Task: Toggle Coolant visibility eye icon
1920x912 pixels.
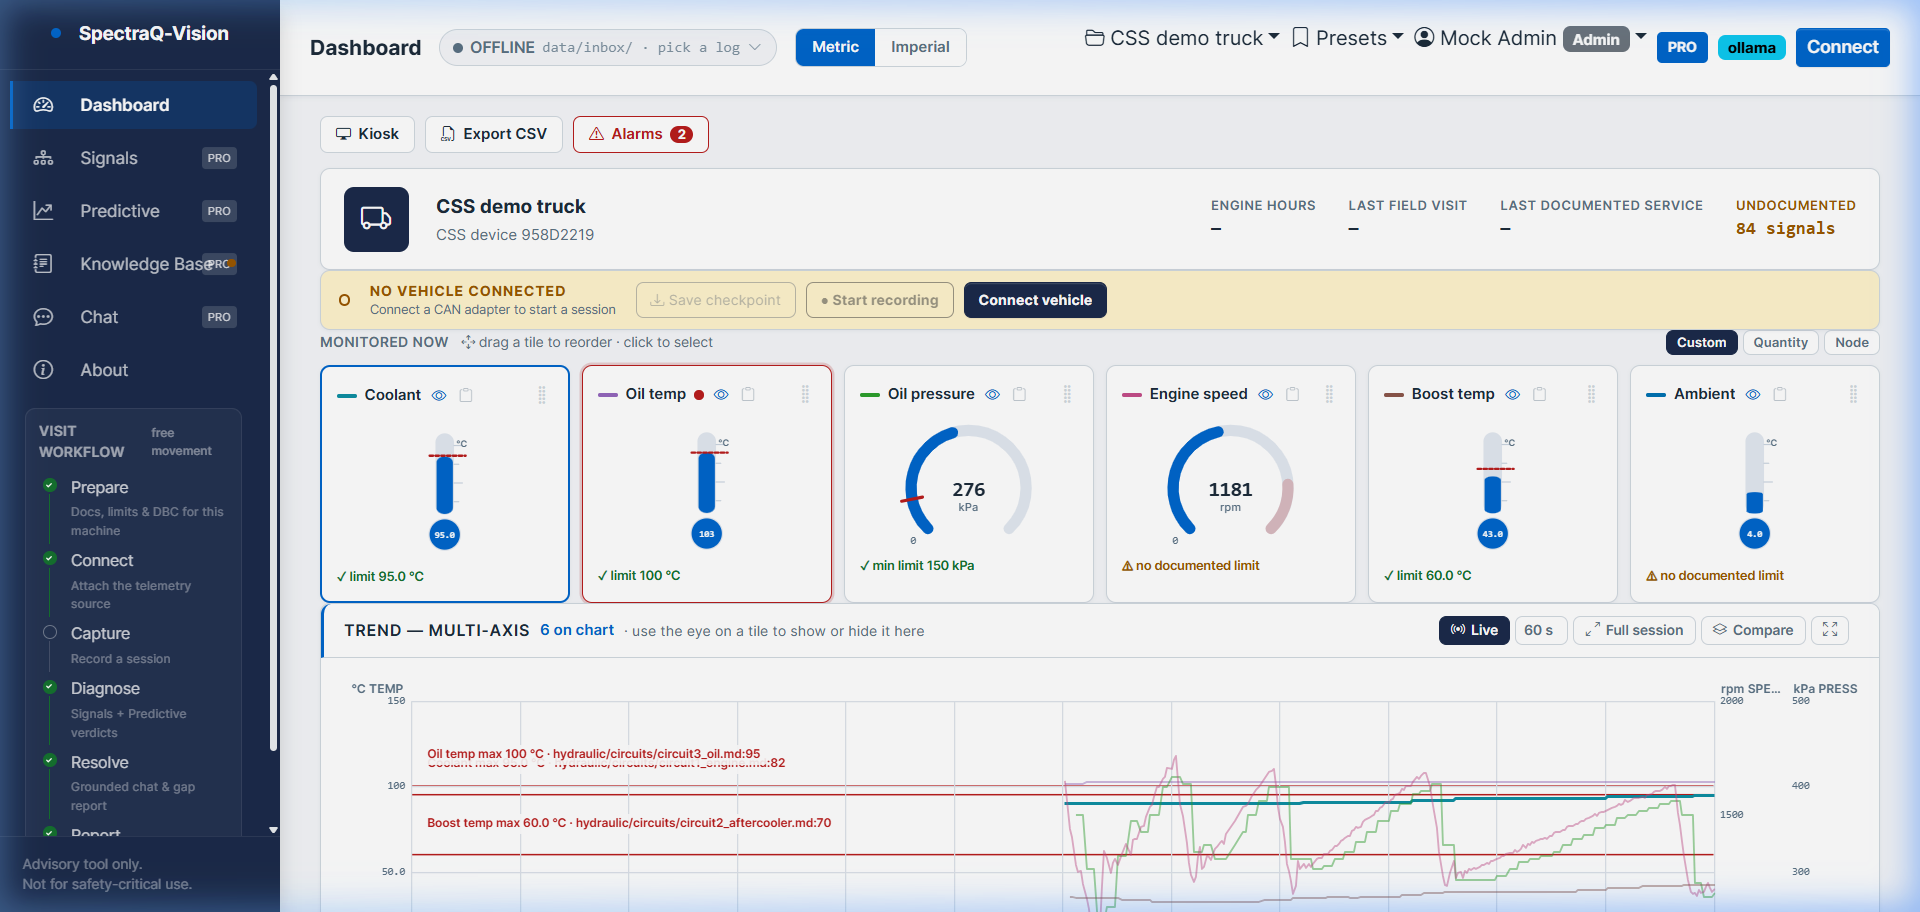Action: tap(439, 395)
